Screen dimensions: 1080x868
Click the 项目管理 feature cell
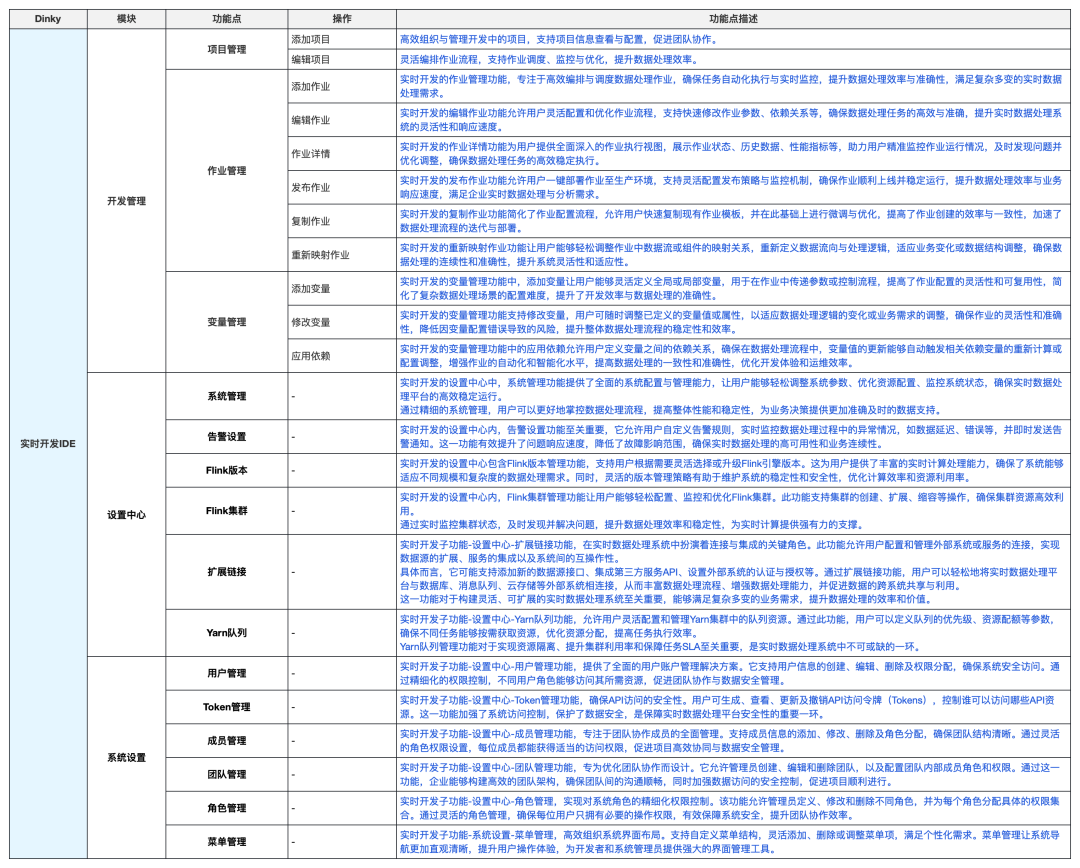pos(226,49)
